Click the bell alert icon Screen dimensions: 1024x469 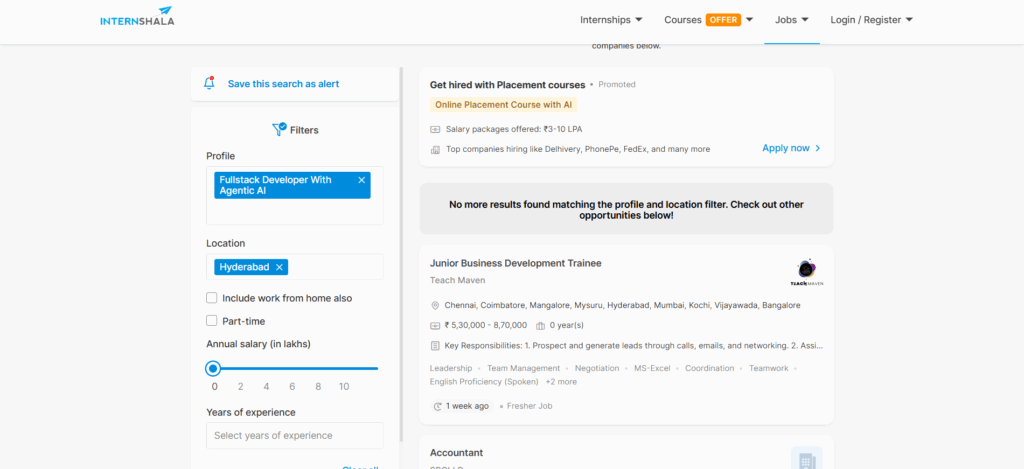click(209, 84)
